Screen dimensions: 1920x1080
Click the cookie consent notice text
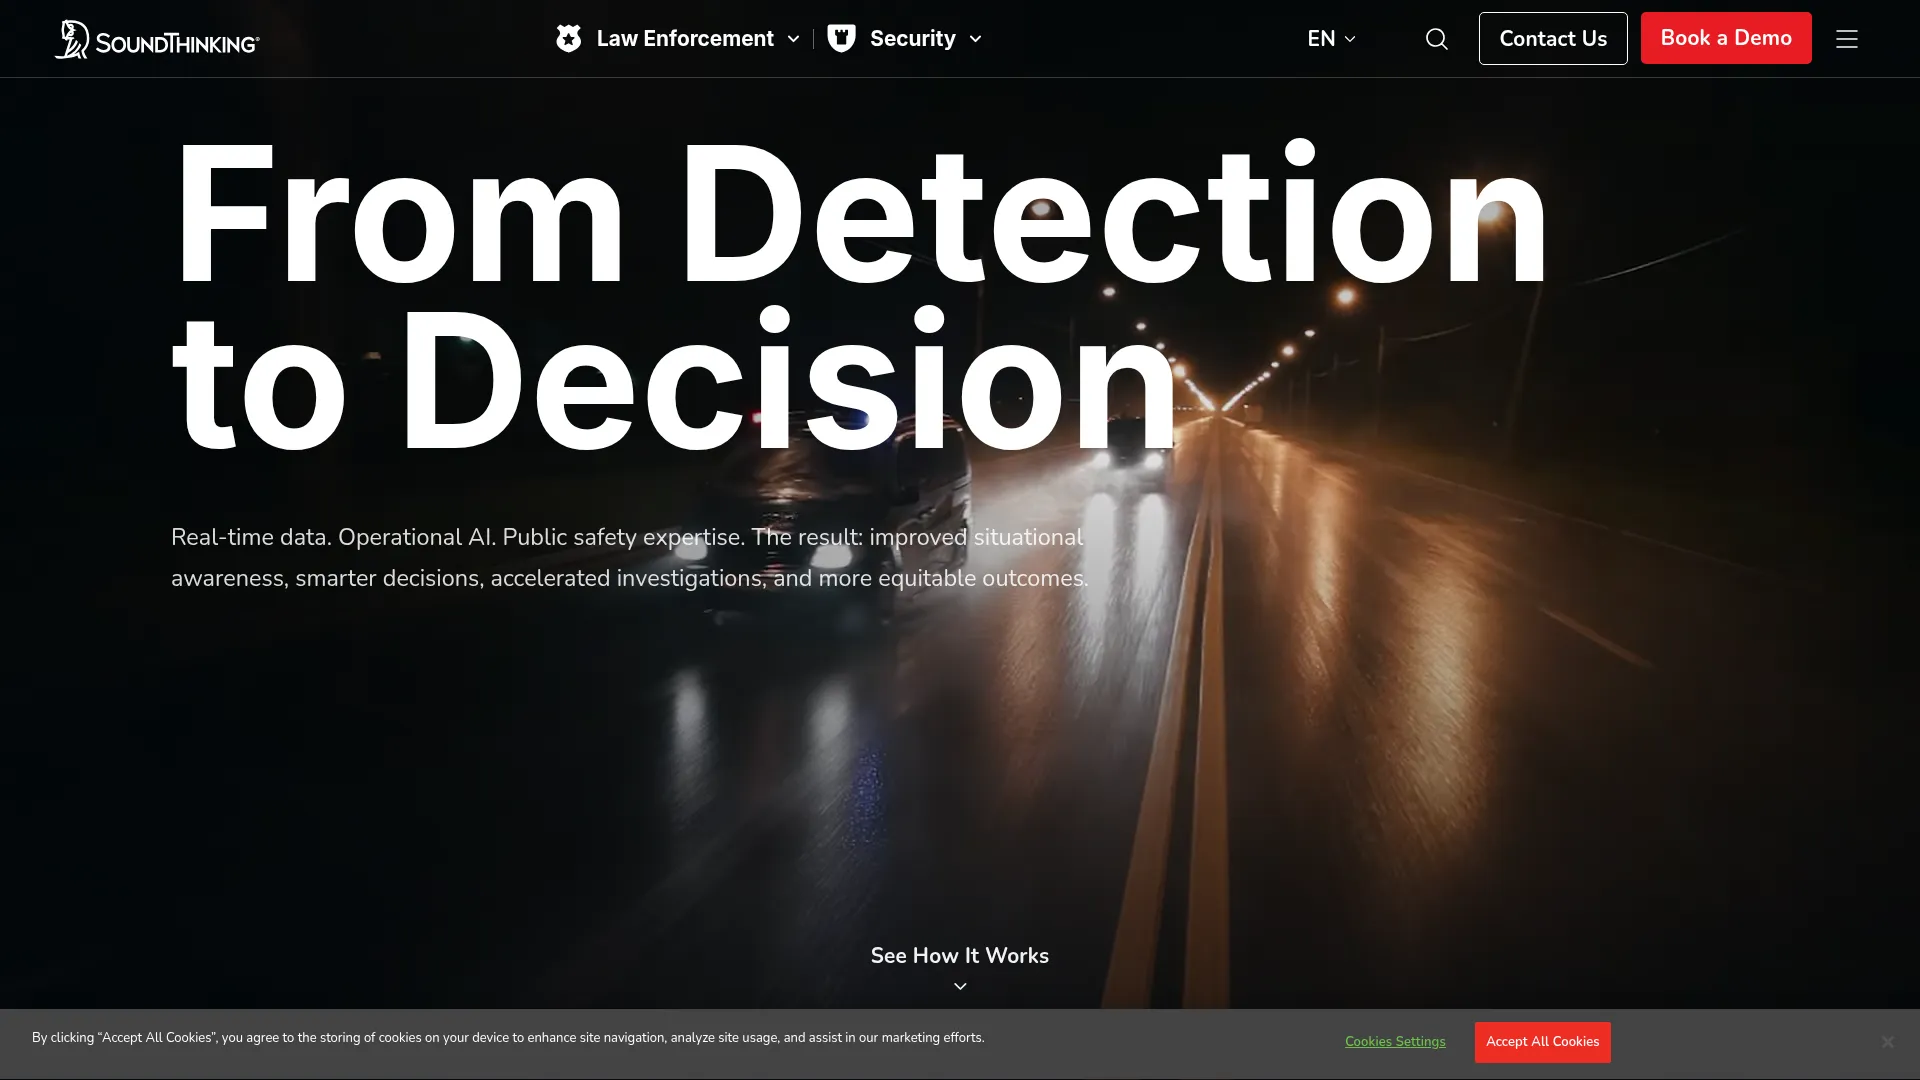508,1038
